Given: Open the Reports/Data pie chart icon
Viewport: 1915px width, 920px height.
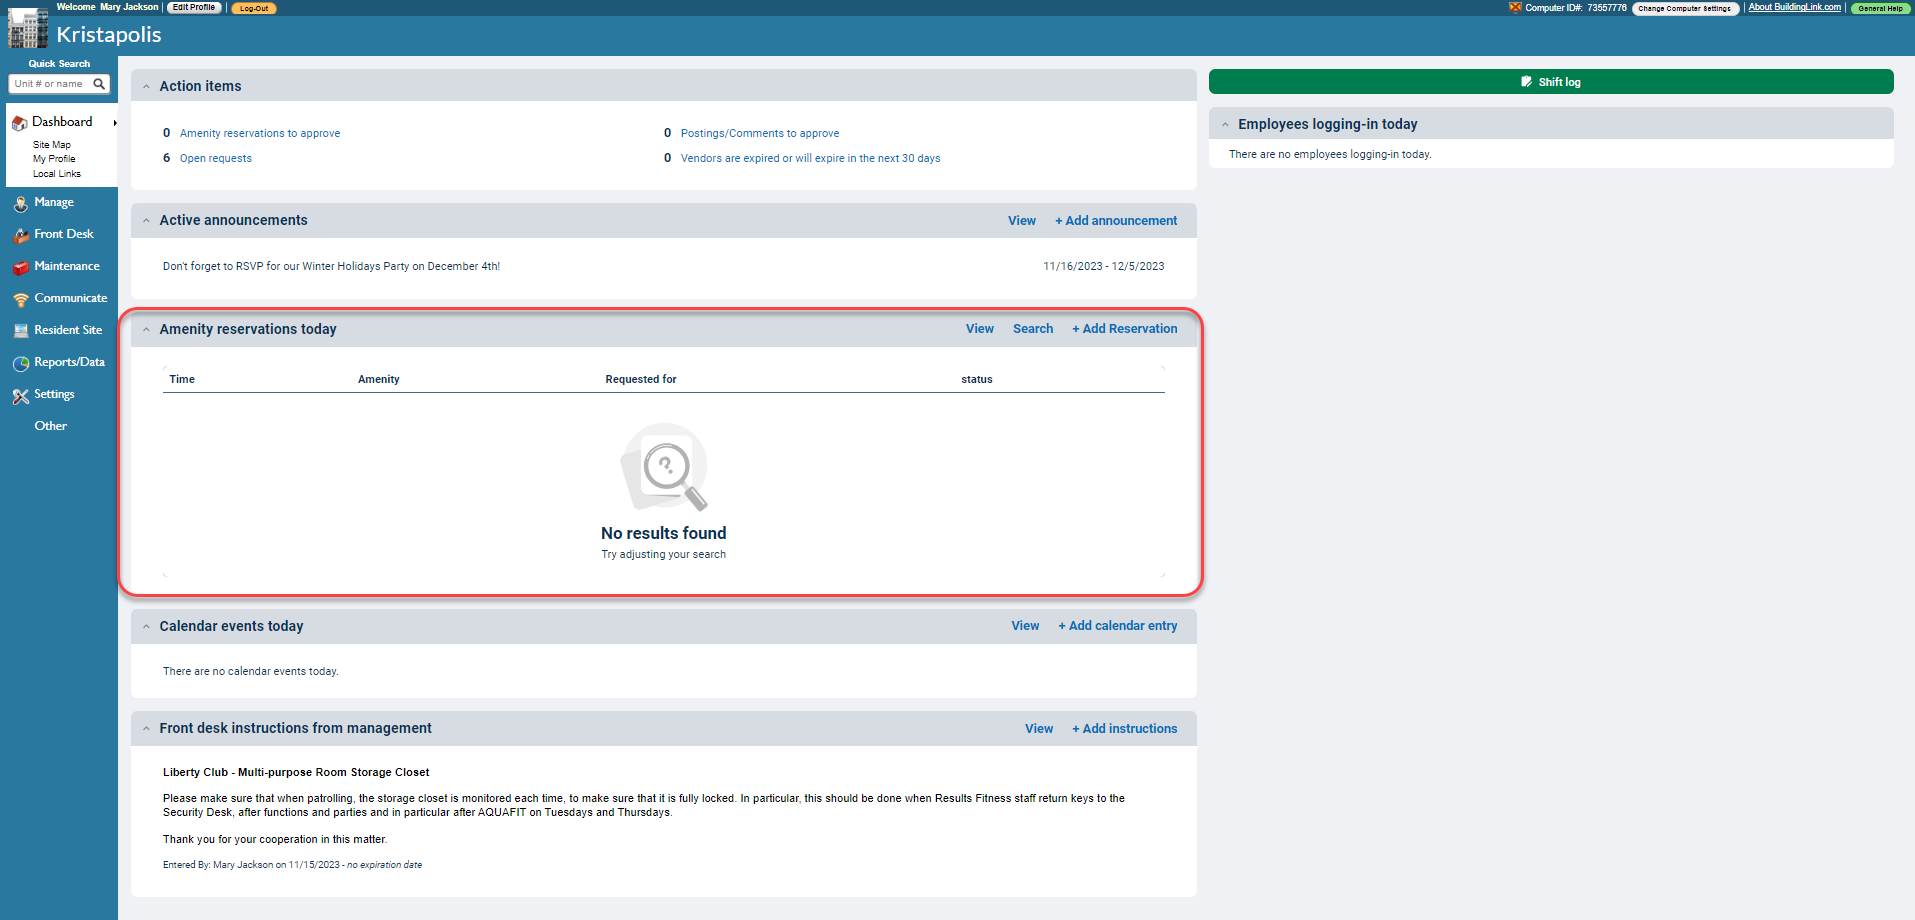Looking at the screenshot, I should pyautogui.click(x=20, y=362).
